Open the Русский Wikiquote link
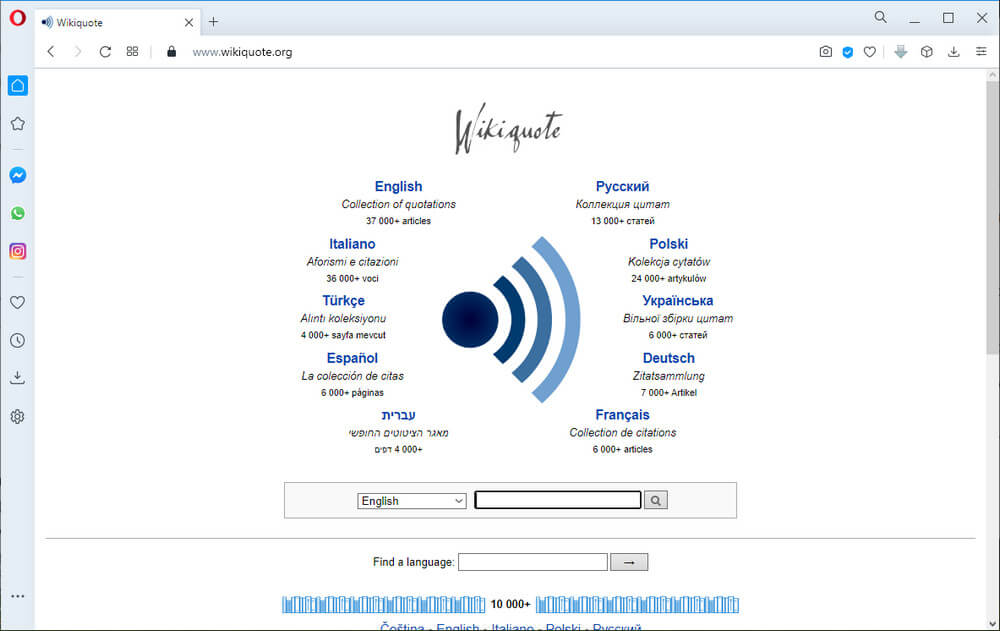The height and width of the screenshot is (631, 1000). (x=622, y=186)
